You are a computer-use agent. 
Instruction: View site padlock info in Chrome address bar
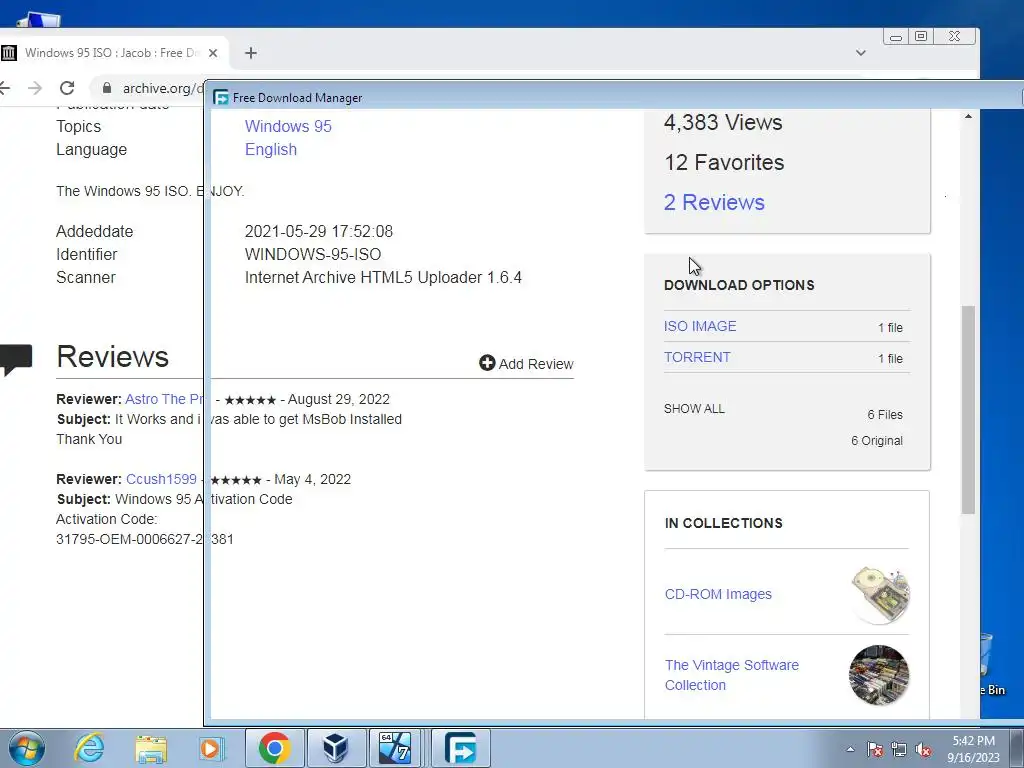pos(107,88)
